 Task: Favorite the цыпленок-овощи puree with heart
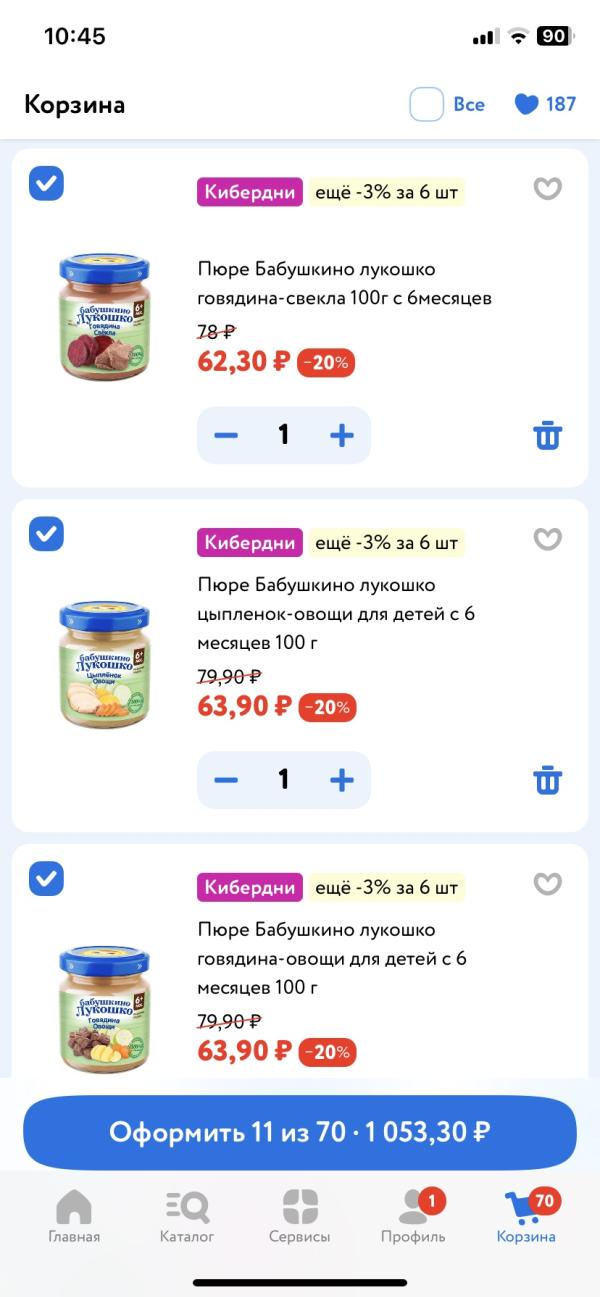click(x=547, y=540)
